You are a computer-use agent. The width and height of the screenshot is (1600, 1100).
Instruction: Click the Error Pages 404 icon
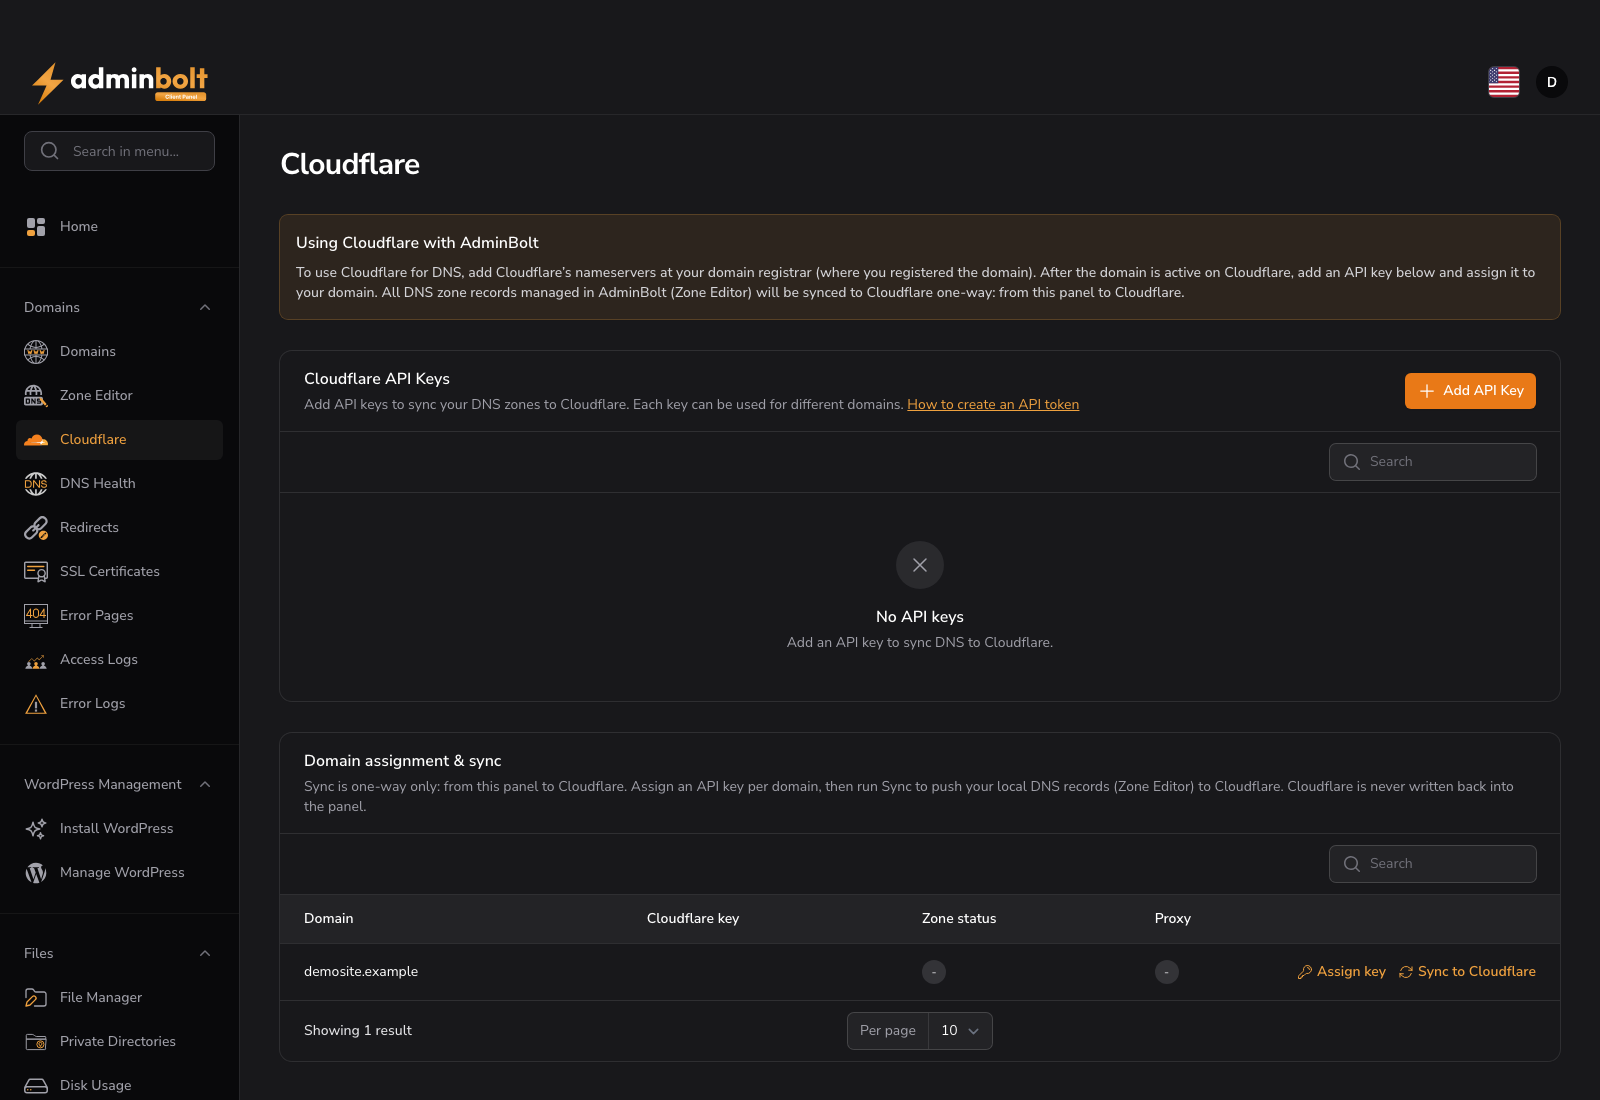[x=36, y=615]
